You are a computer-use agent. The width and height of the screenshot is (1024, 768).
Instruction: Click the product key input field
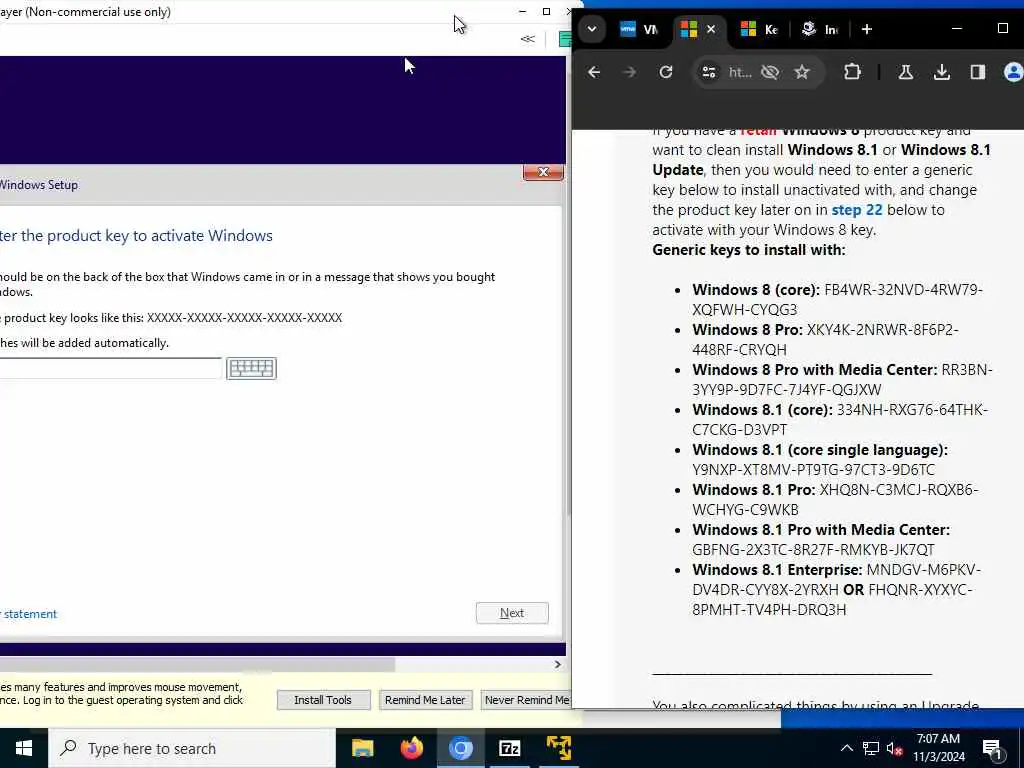(x=111, y=368)
